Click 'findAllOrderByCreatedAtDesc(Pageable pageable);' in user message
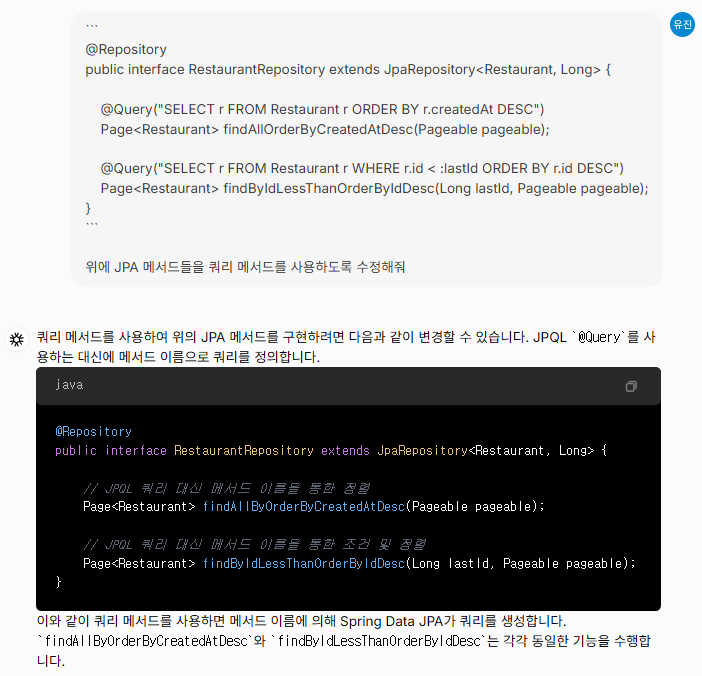The height and width of the screenshot is (676, 702). tap(386, 129)
